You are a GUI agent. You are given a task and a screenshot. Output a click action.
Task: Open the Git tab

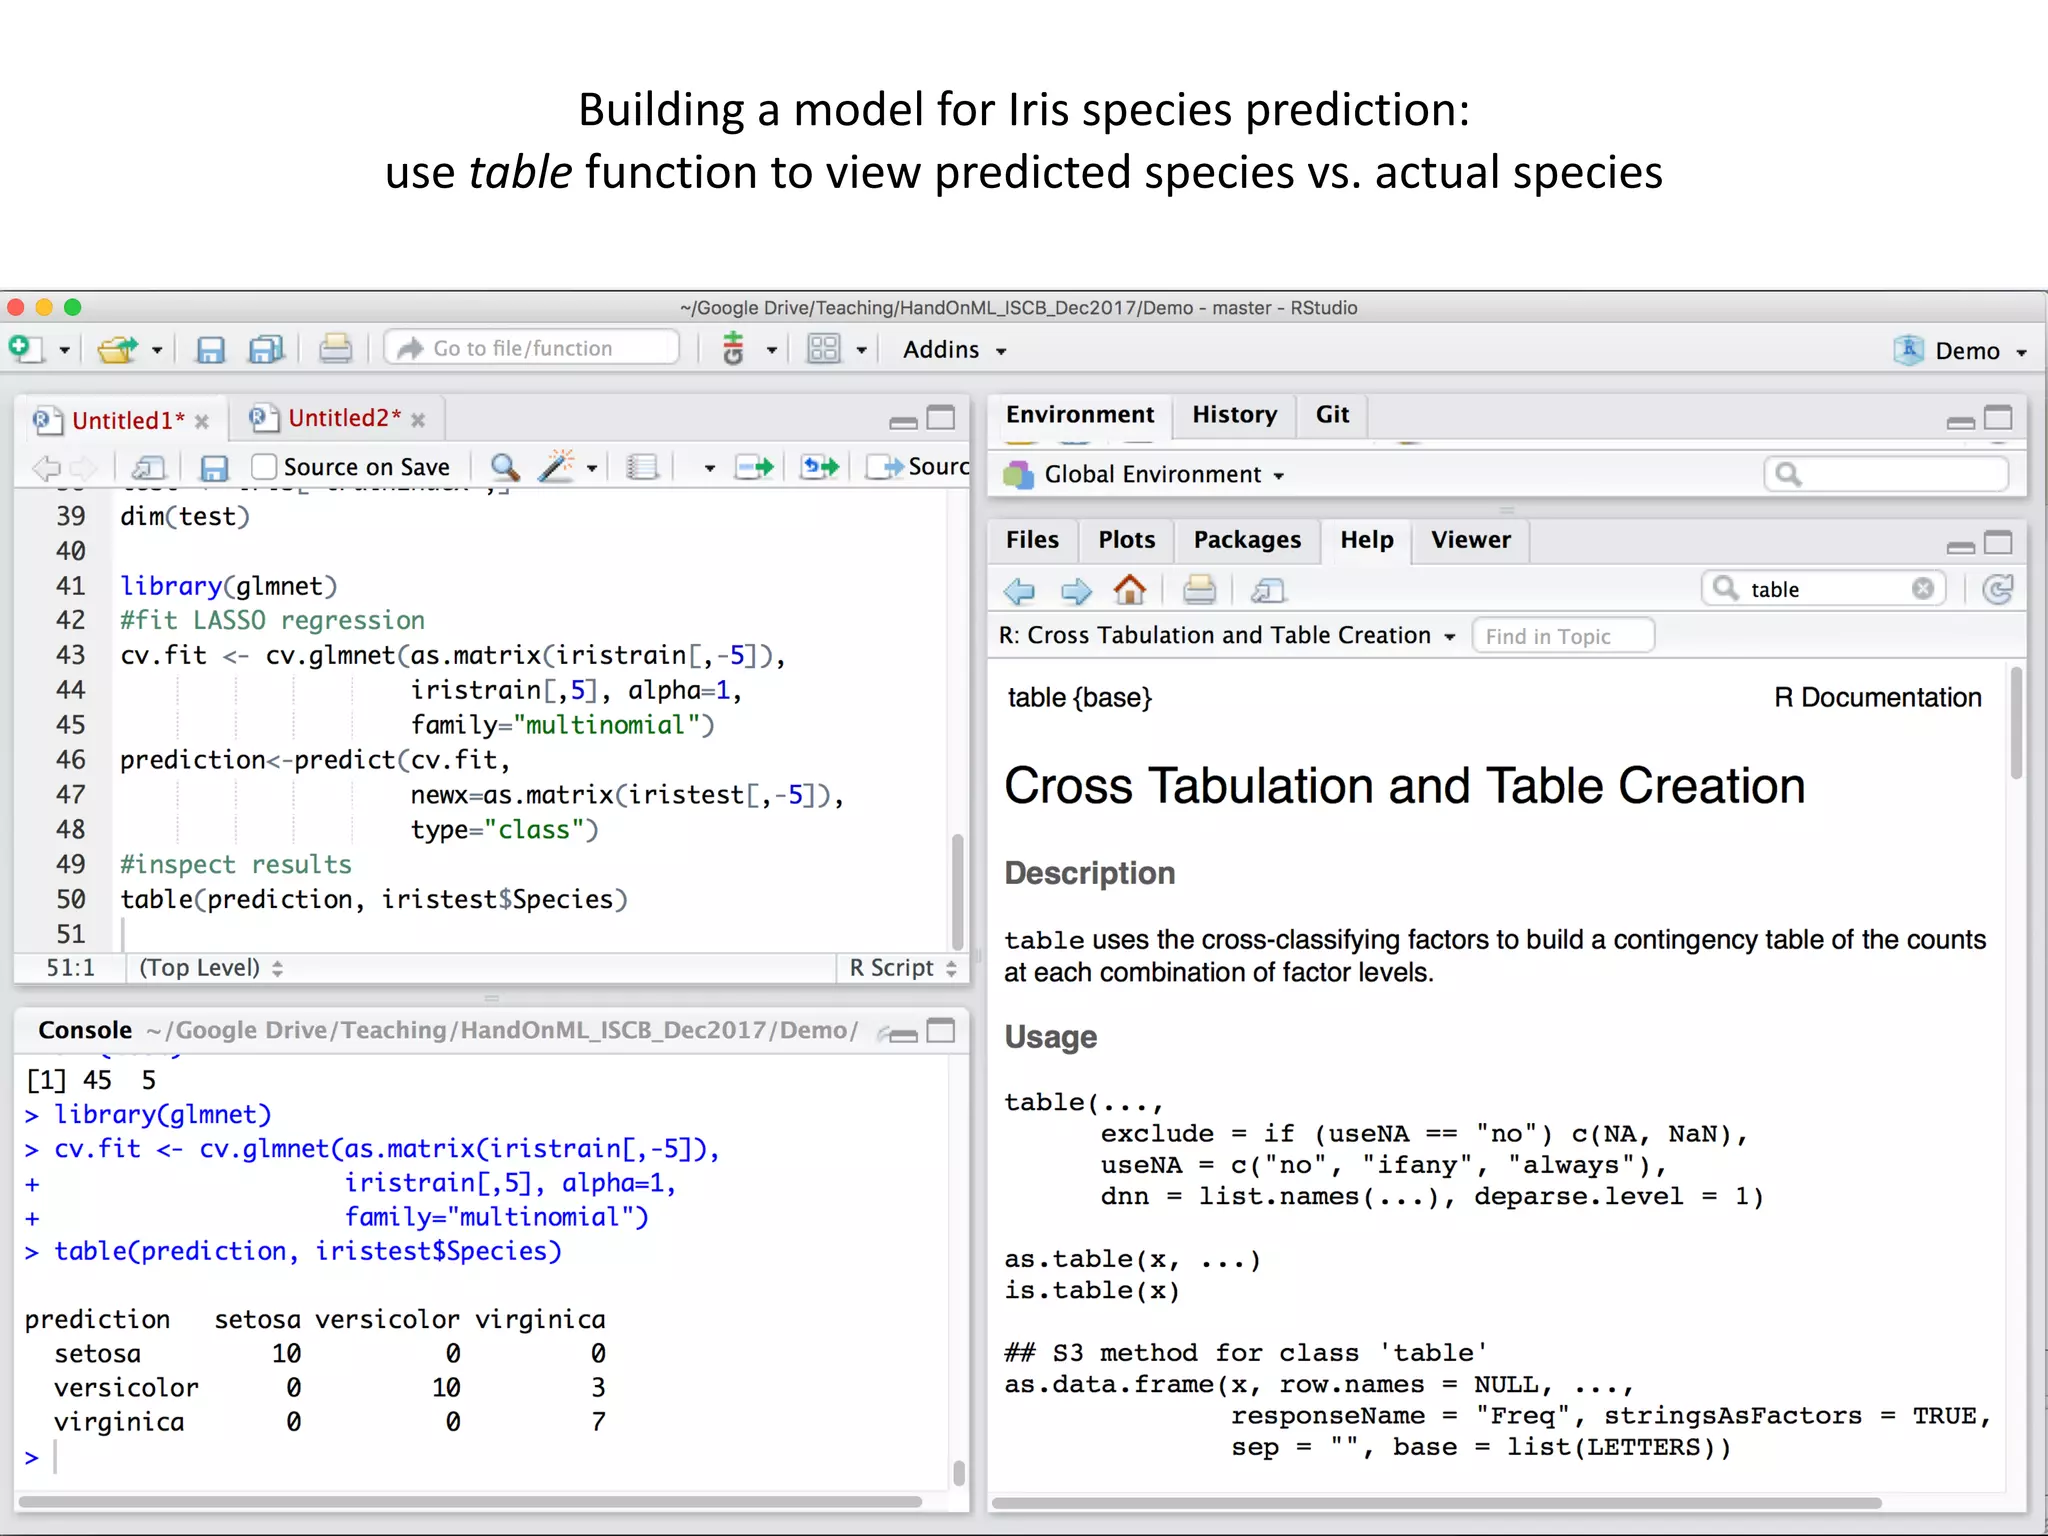point(1332,414)
